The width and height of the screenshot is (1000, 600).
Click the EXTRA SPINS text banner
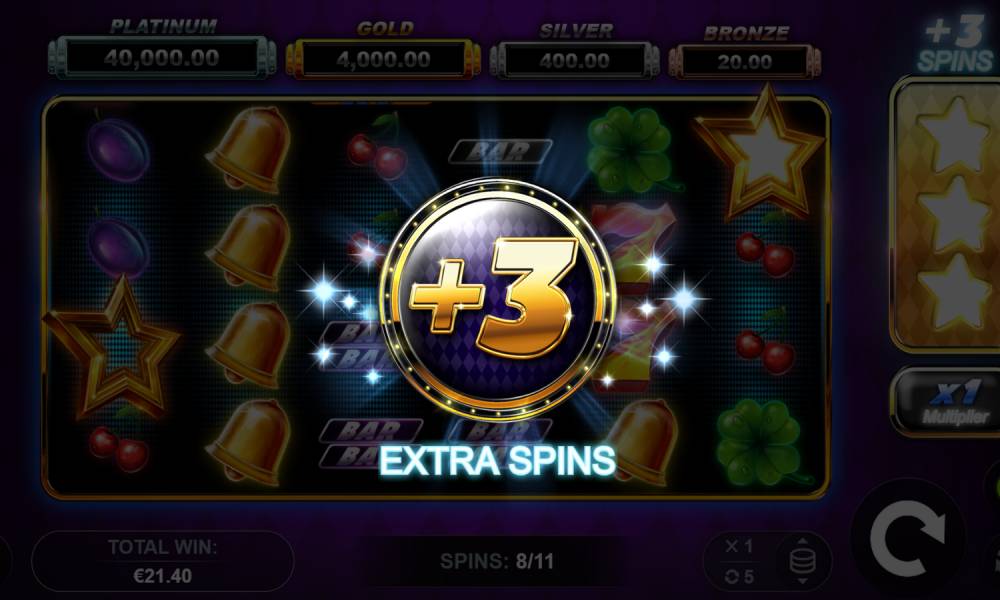[x=497, y=461]
